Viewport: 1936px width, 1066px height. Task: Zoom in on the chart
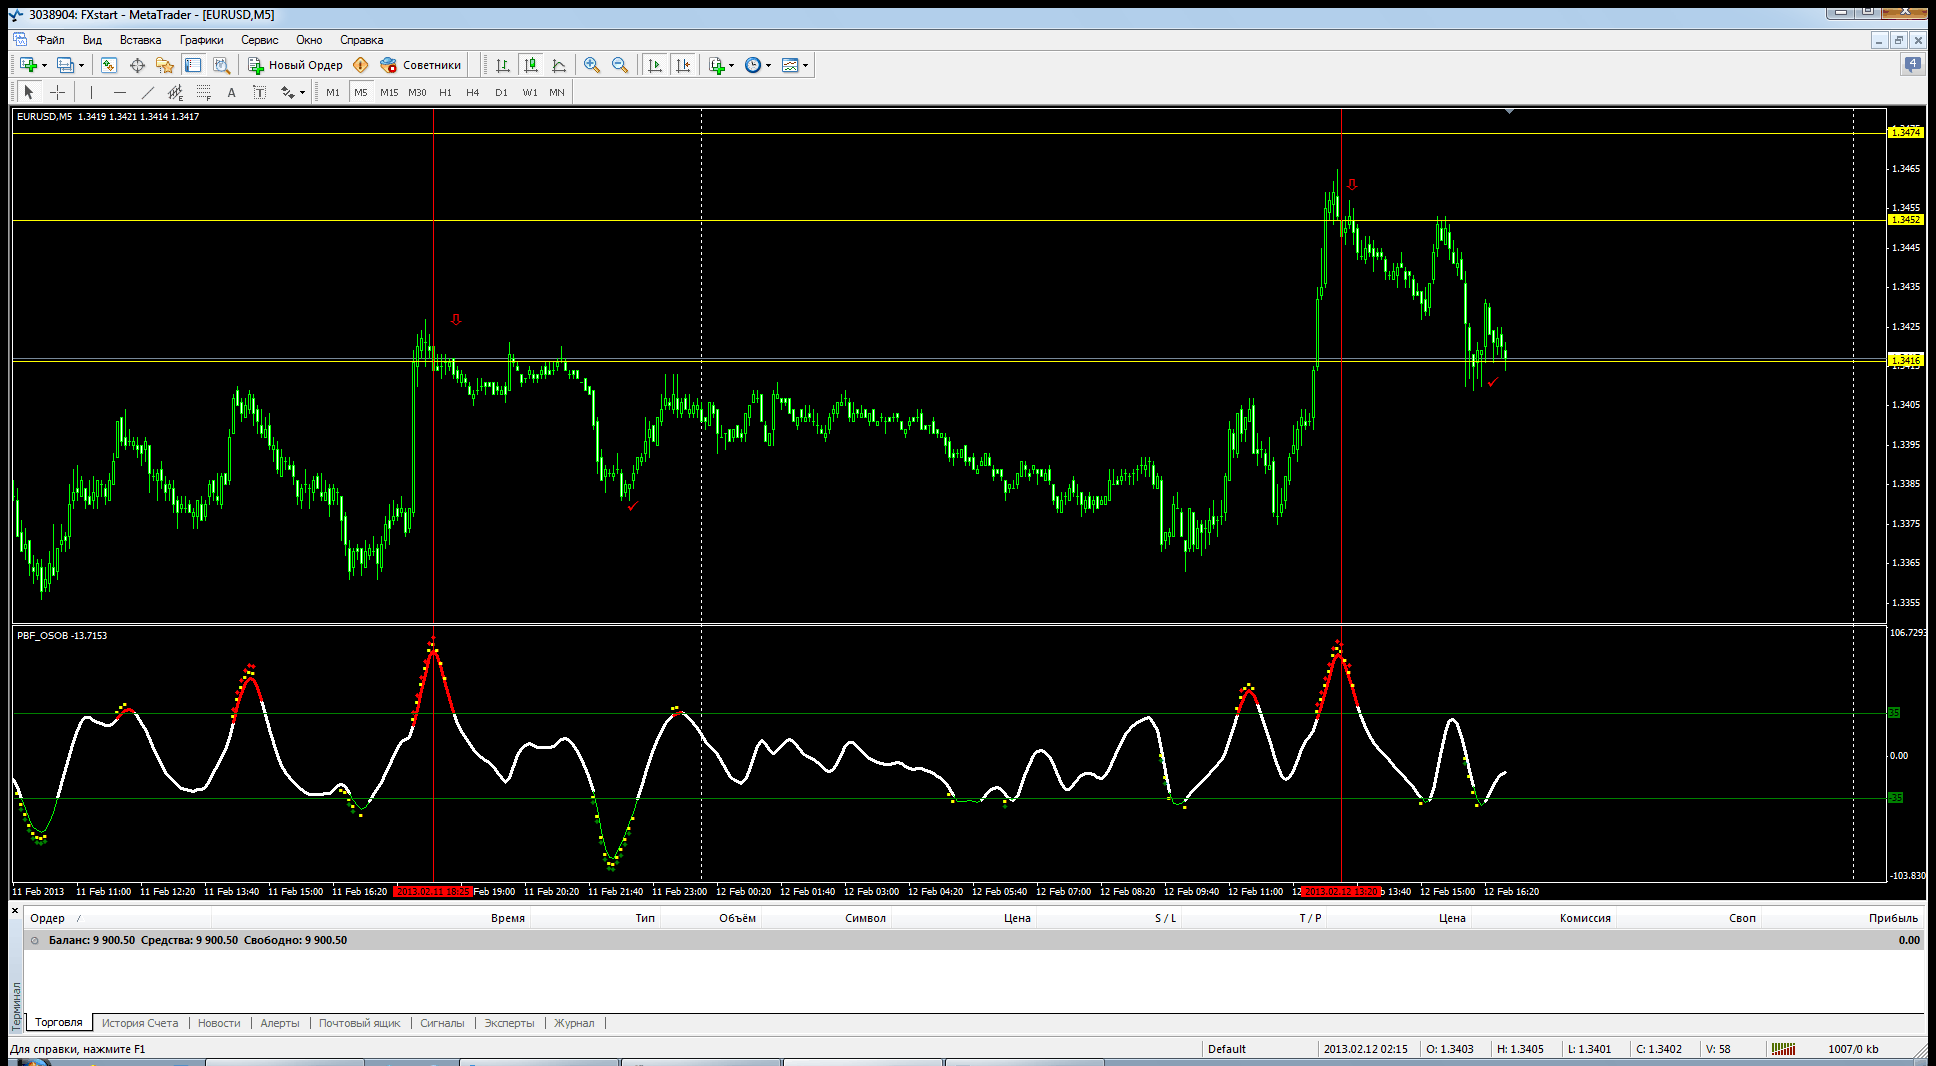coord(592,65)
